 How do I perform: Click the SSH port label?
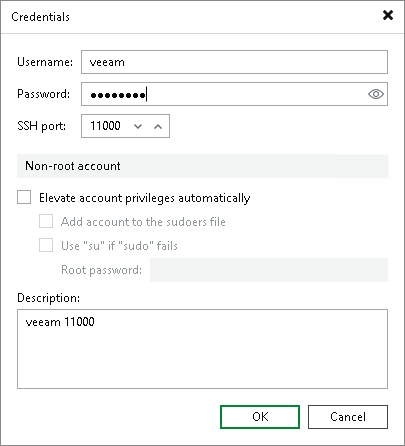42,126
